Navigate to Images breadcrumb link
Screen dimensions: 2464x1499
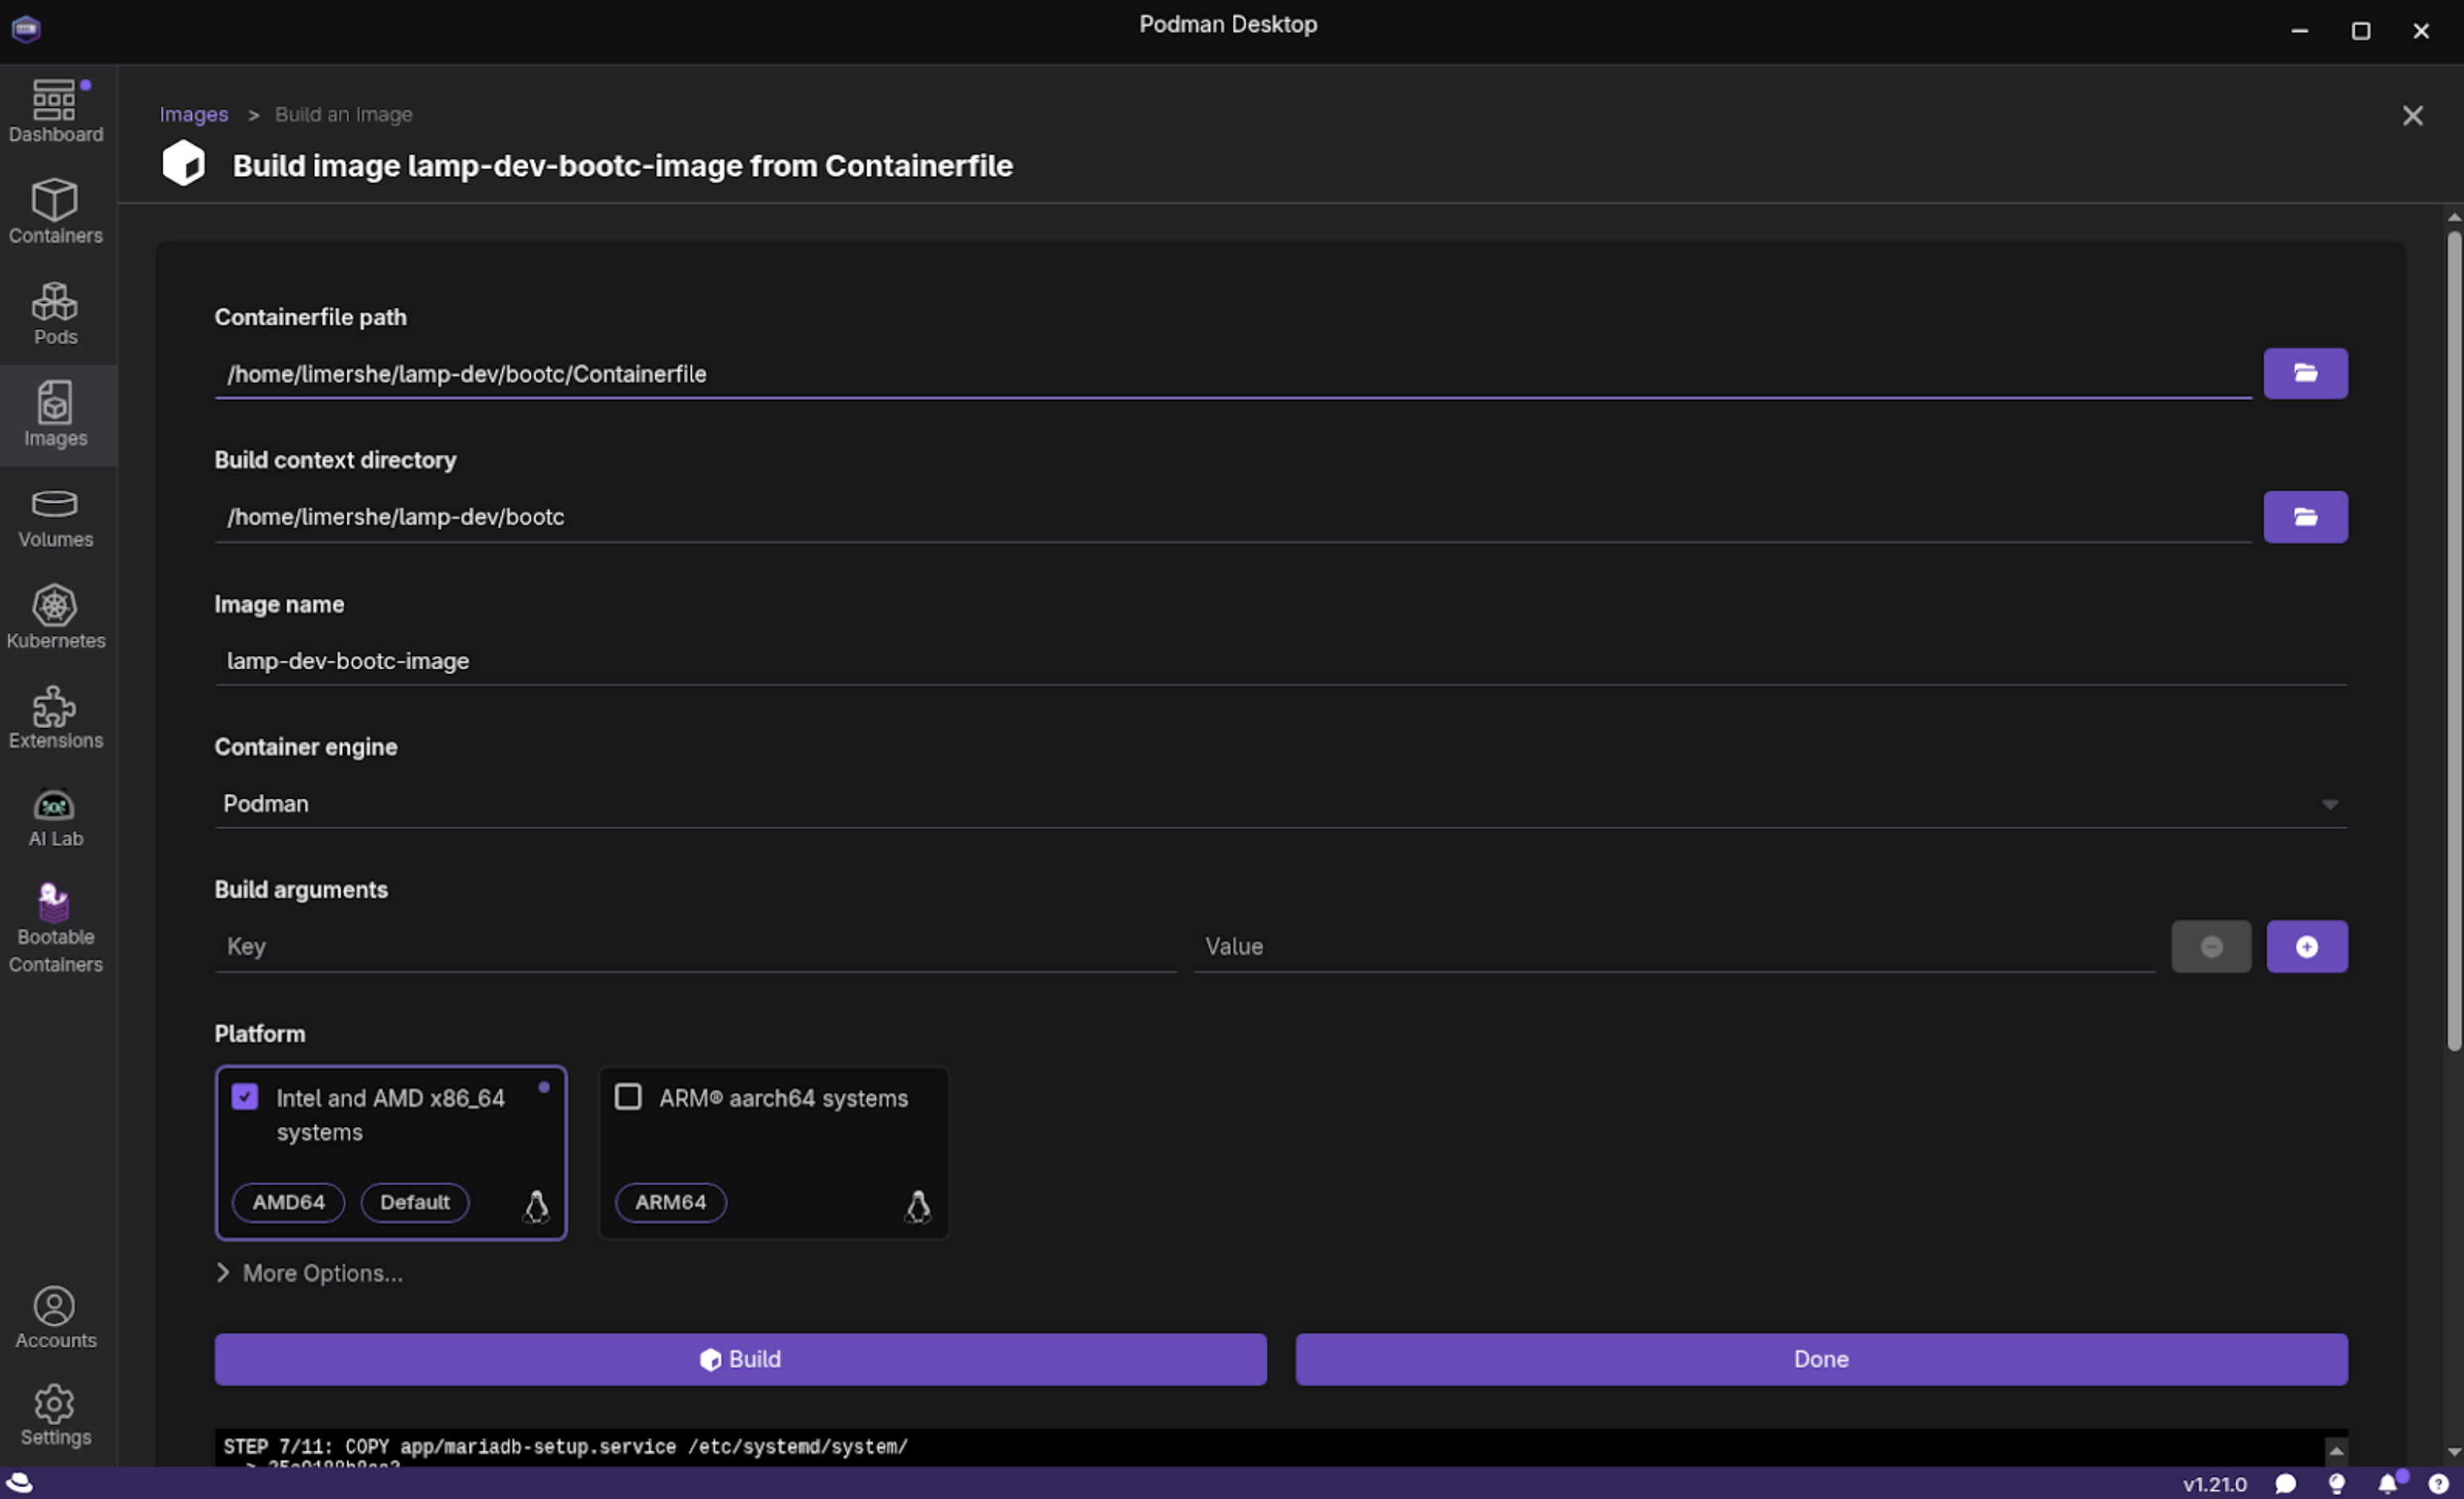pyautogui.click(x=194, y=114)
